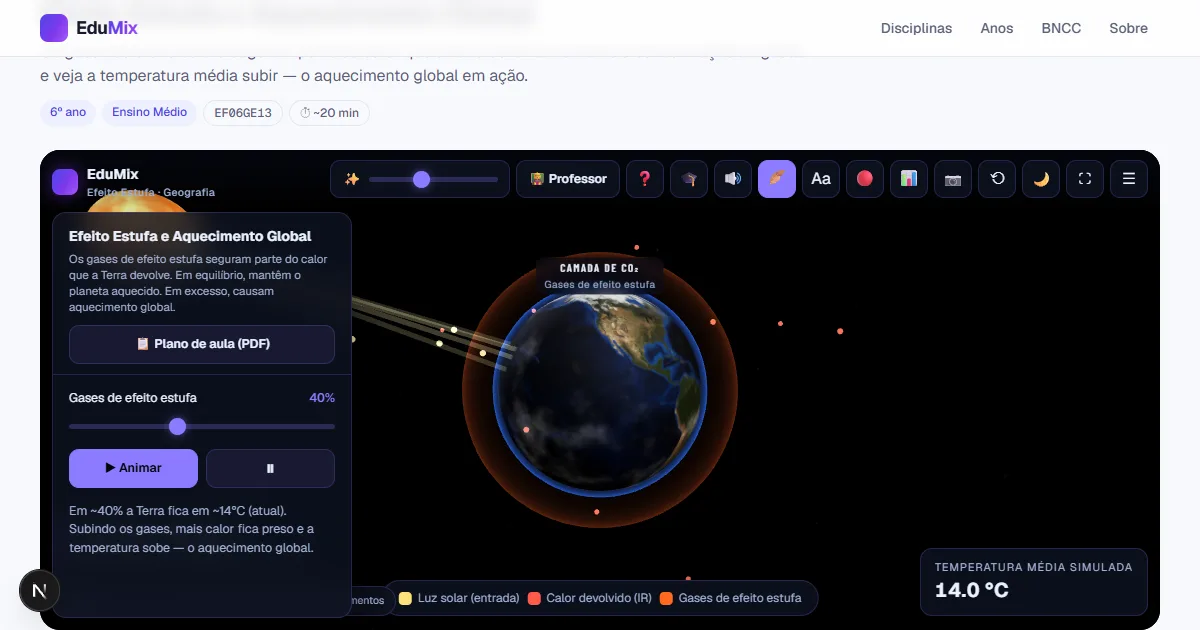Open Disciplinas in the top navigation
The image size is (1200, 630).
(916, 28)
